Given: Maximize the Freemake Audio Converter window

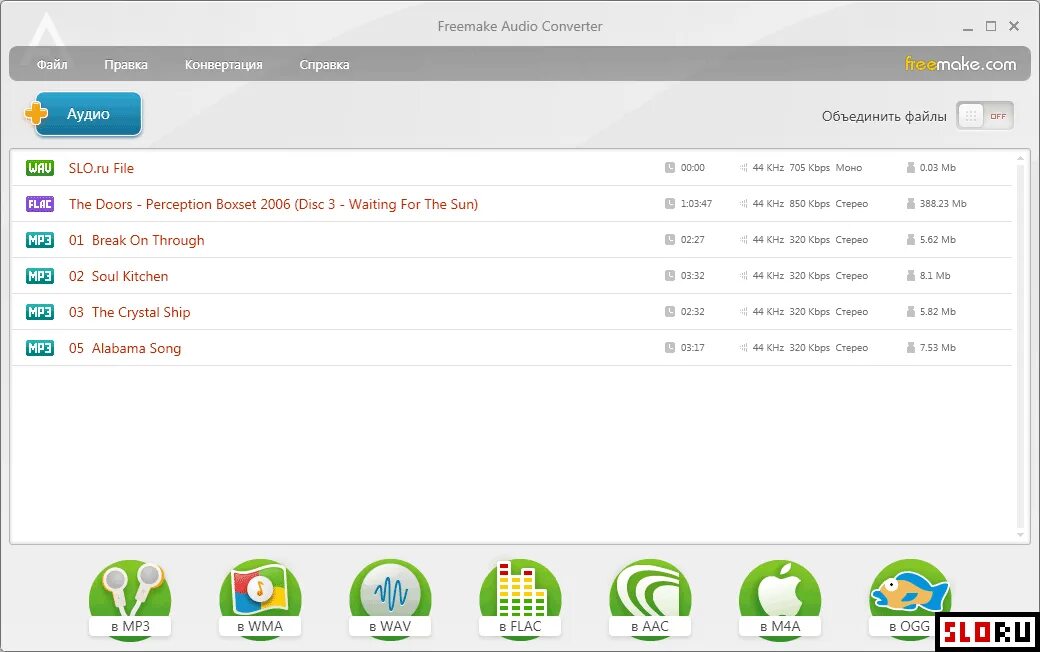Looking at the screenshot, I should [991, 26].
